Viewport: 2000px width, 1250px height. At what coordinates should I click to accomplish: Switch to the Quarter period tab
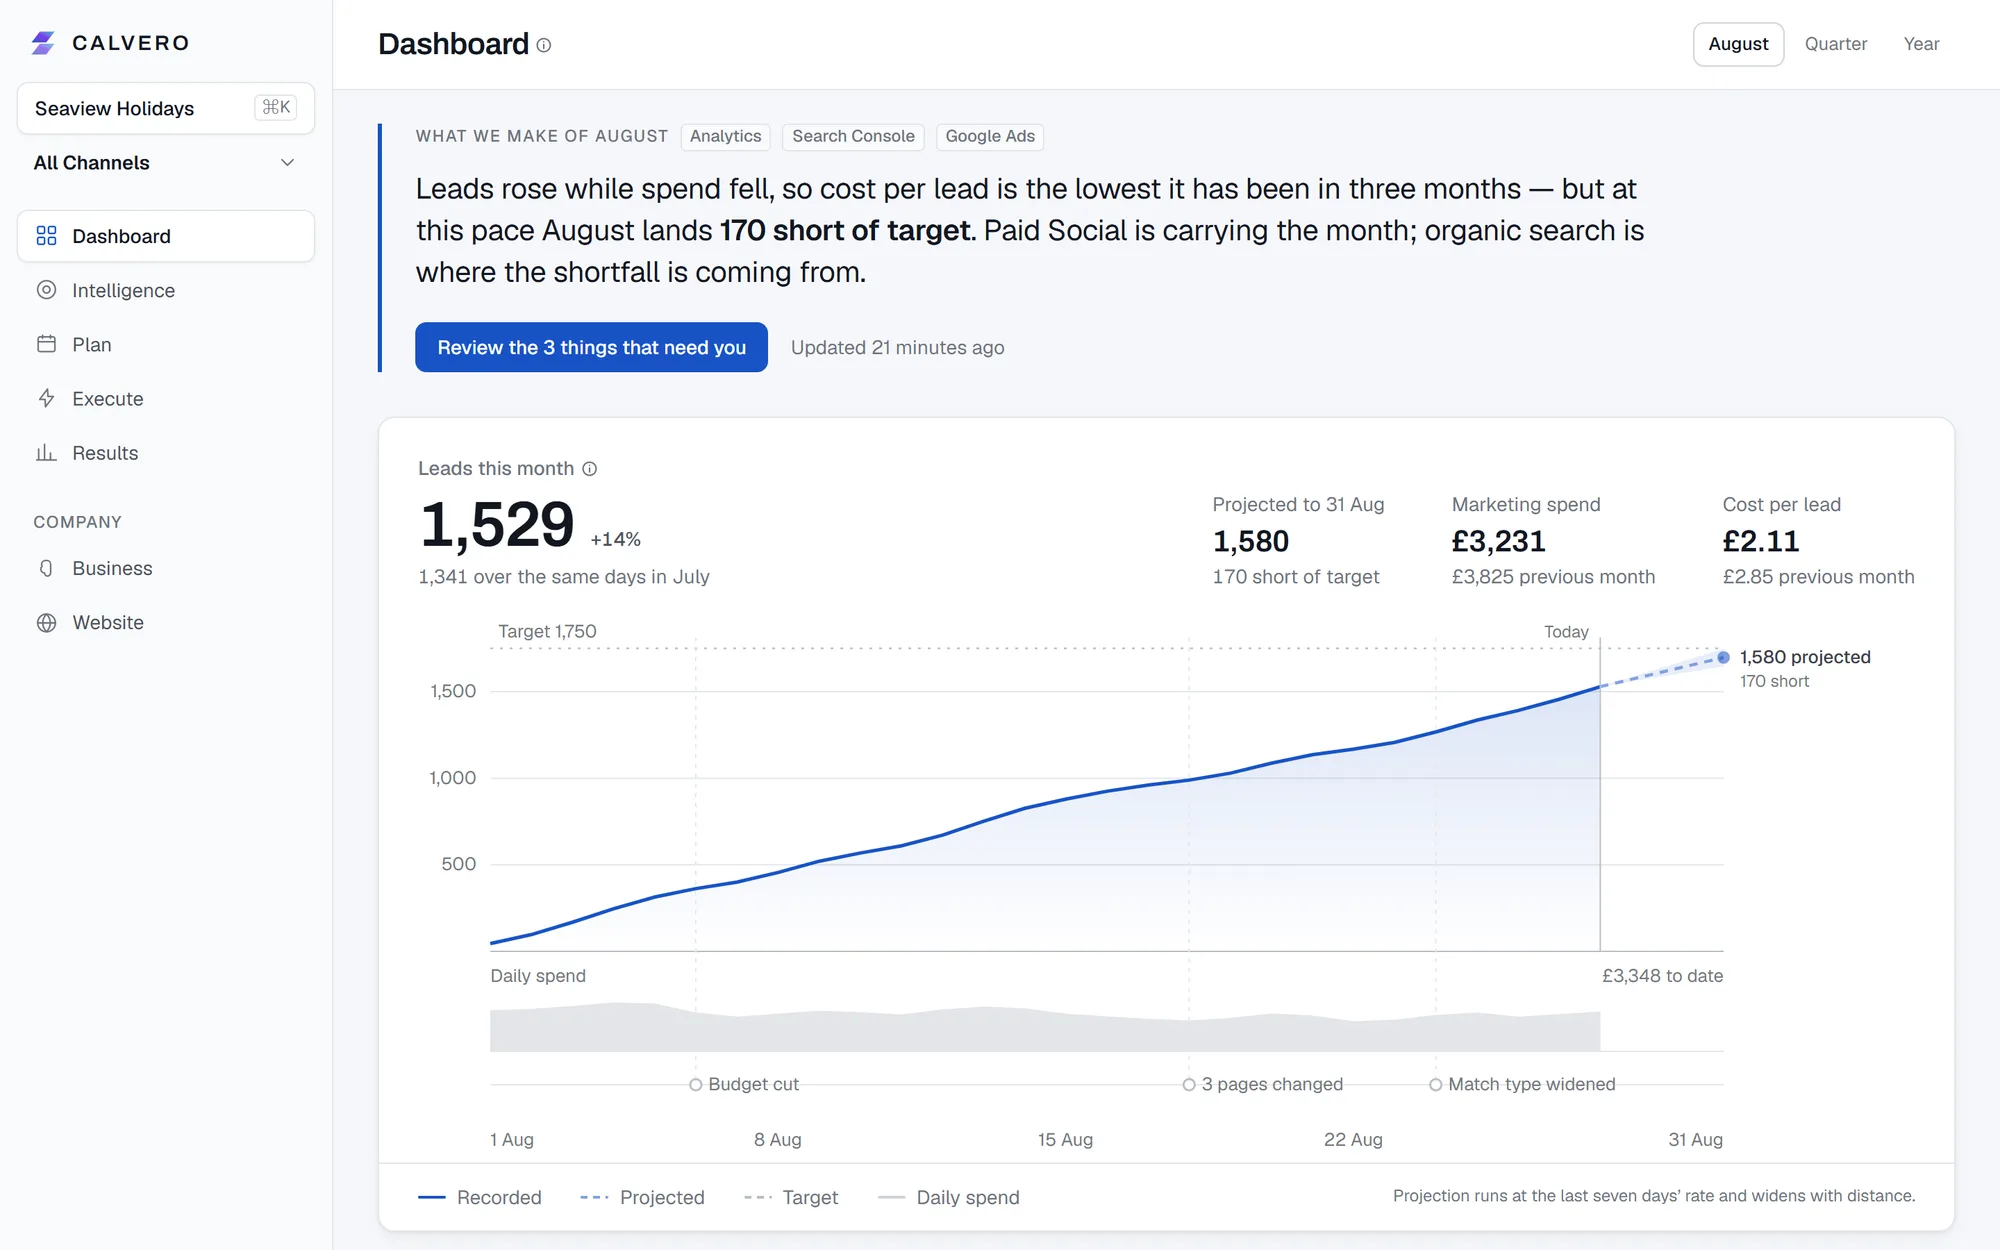point(1836,44)
